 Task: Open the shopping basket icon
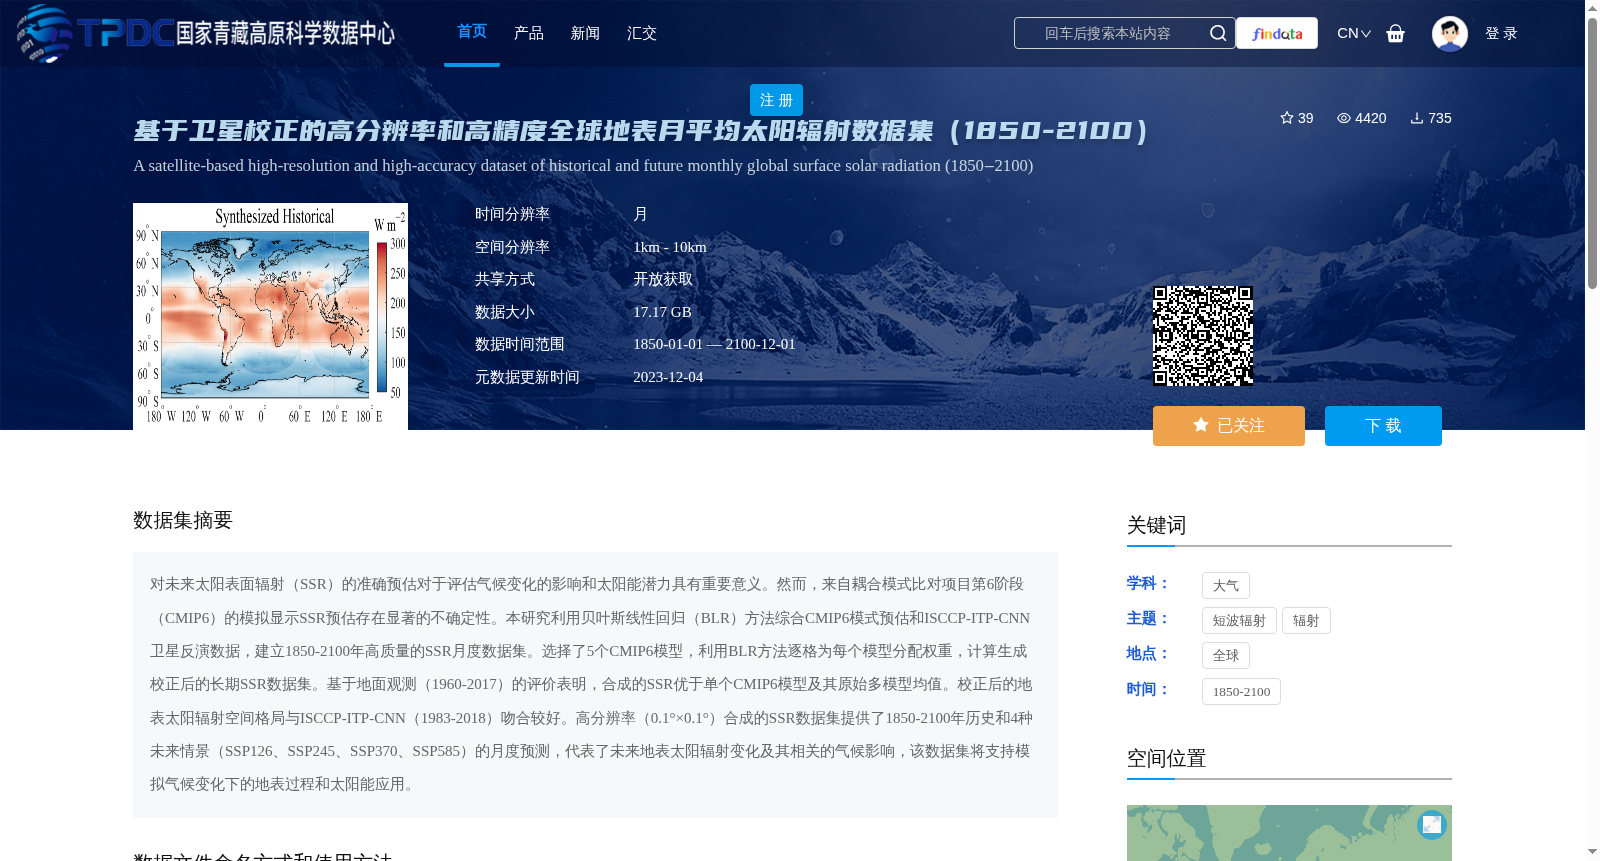click(1396, 33)
